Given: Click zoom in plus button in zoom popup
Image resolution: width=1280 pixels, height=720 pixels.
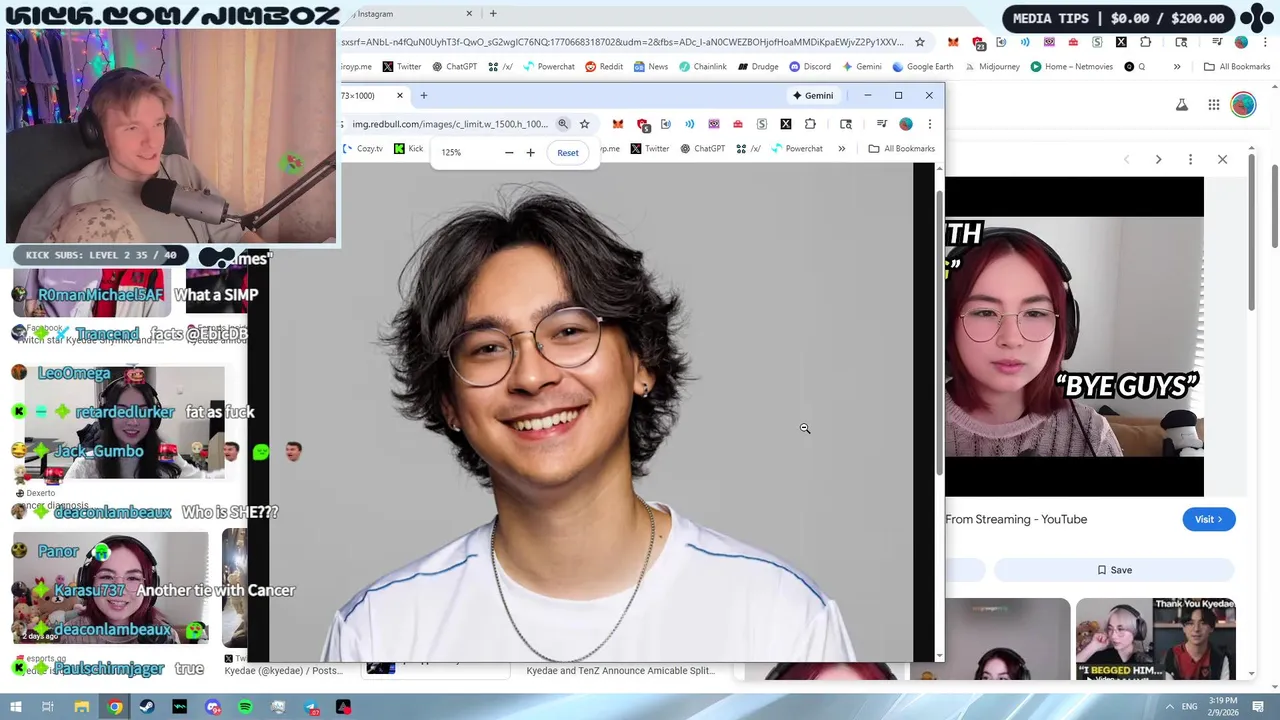Looking at the screenshot, I should [x=530, y=153].
